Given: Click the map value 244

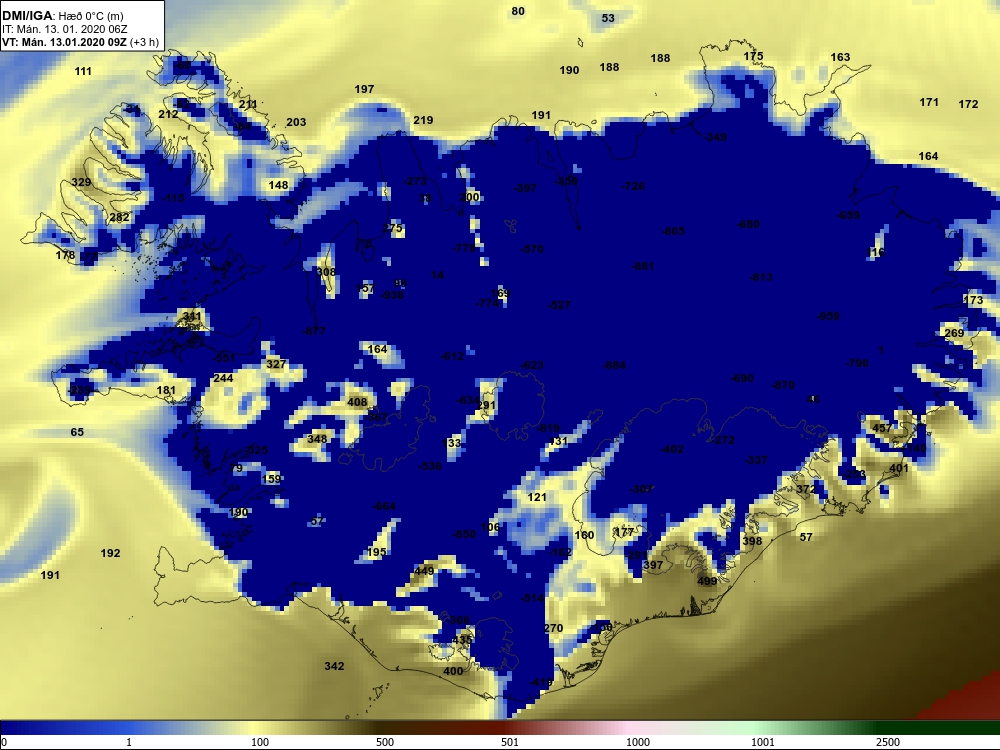Looking at the screenshot, I should [x=223, y=378].
